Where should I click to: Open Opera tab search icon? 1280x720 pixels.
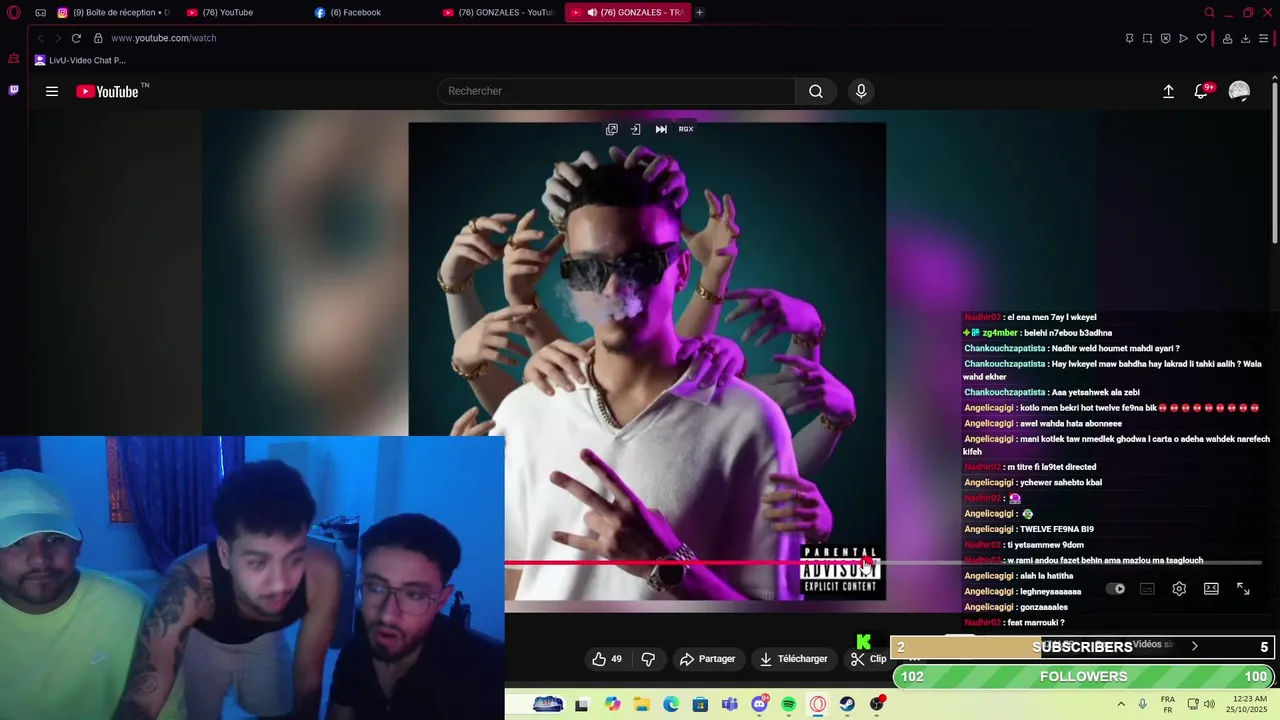click(1209, 13)
